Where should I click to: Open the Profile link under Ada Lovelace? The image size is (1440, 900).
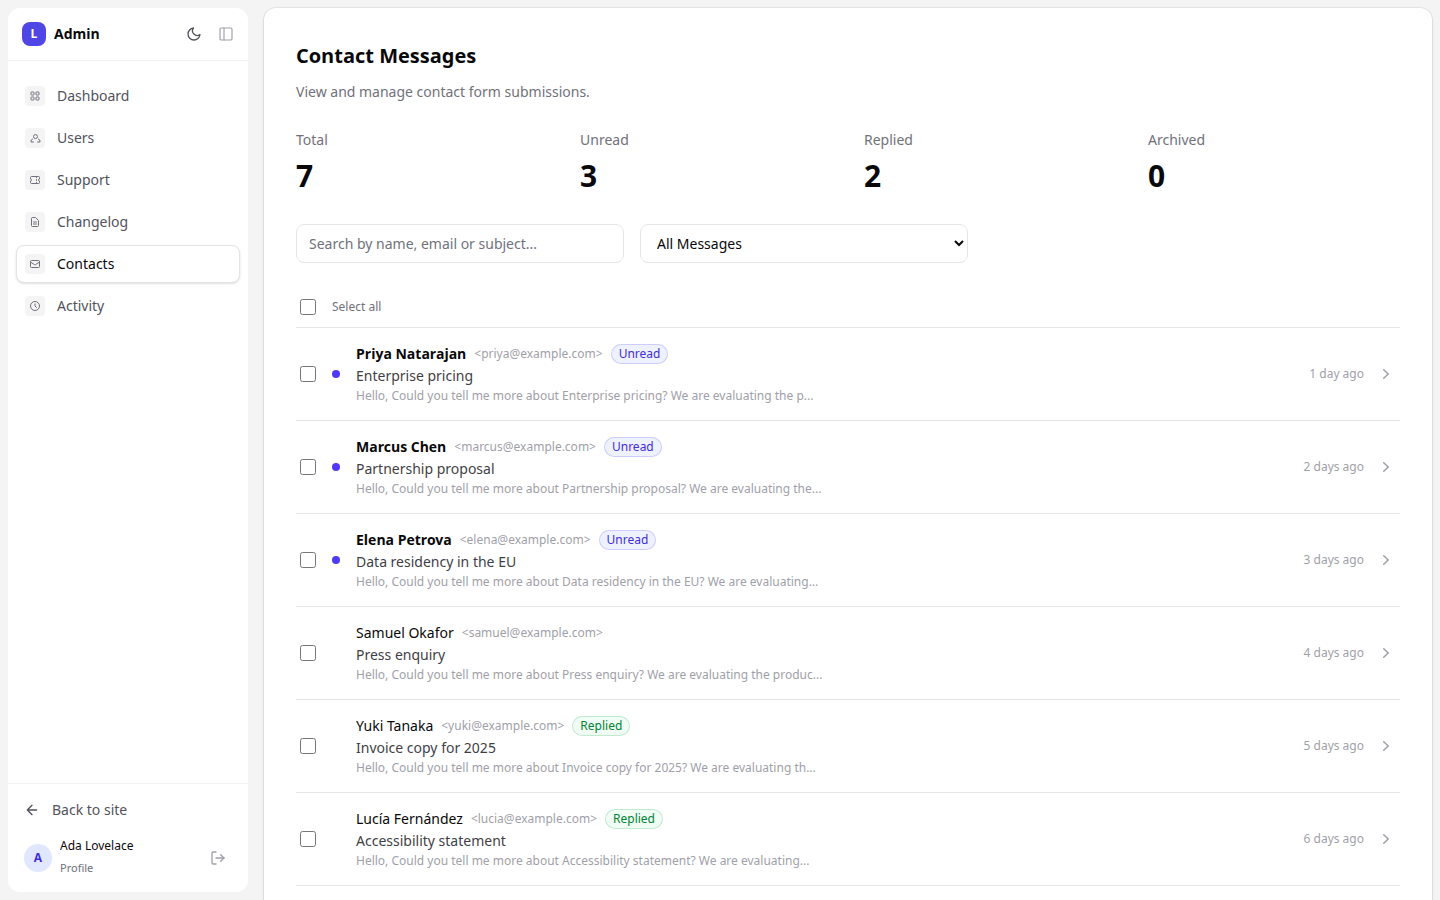(x=76, y=868)
